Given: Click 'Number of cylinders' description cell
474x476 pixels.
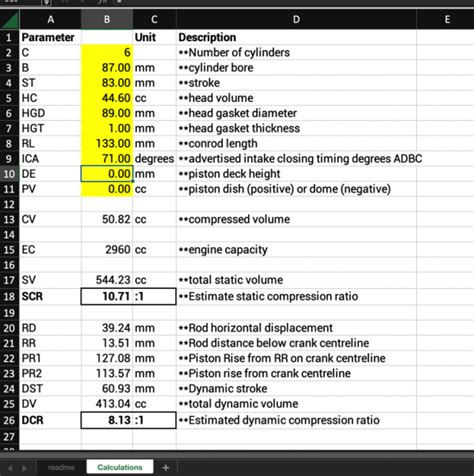Looking at the screenshot, I should pos(296,52).
